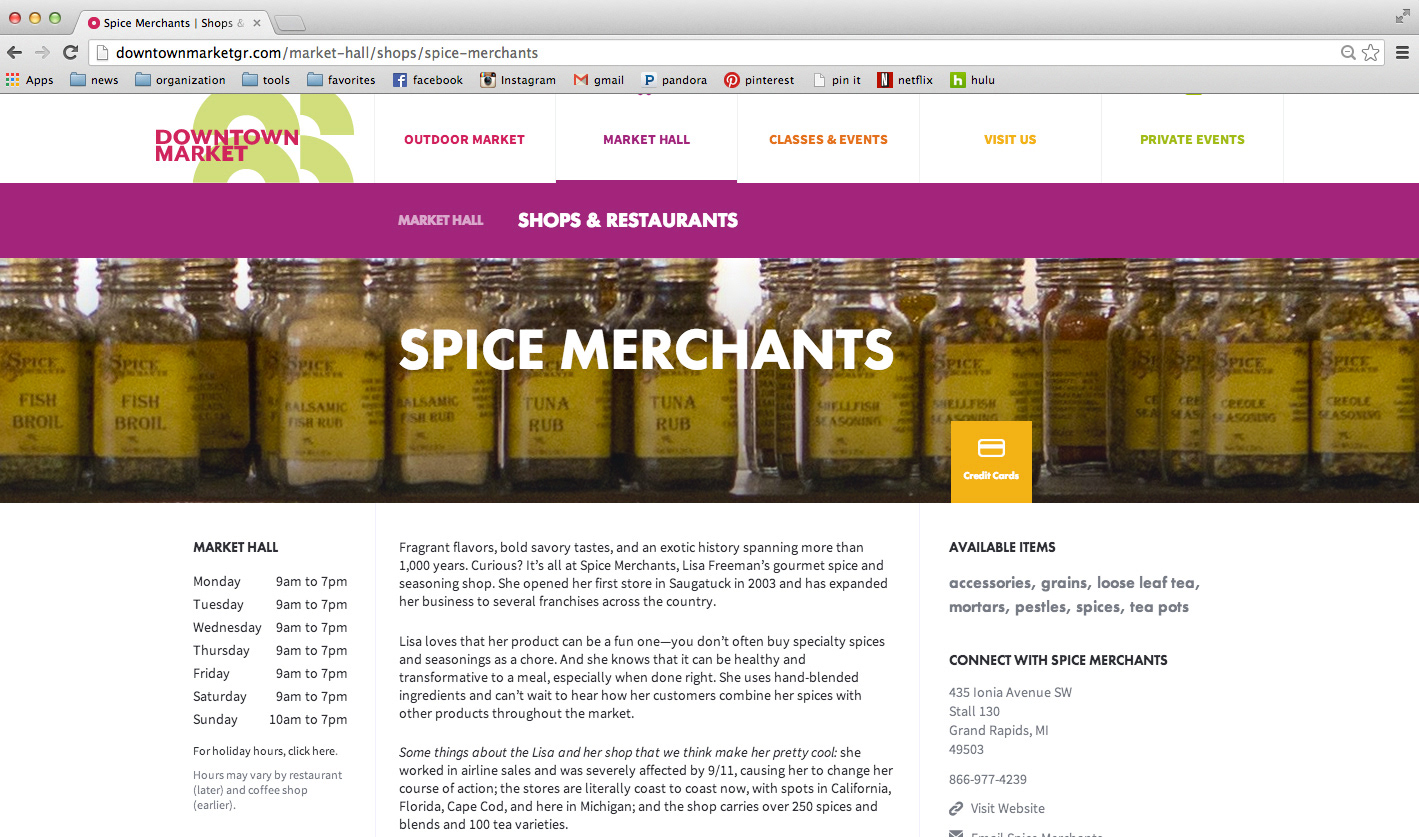
Task: Open the Instagram bookmark
Action: 518,80
